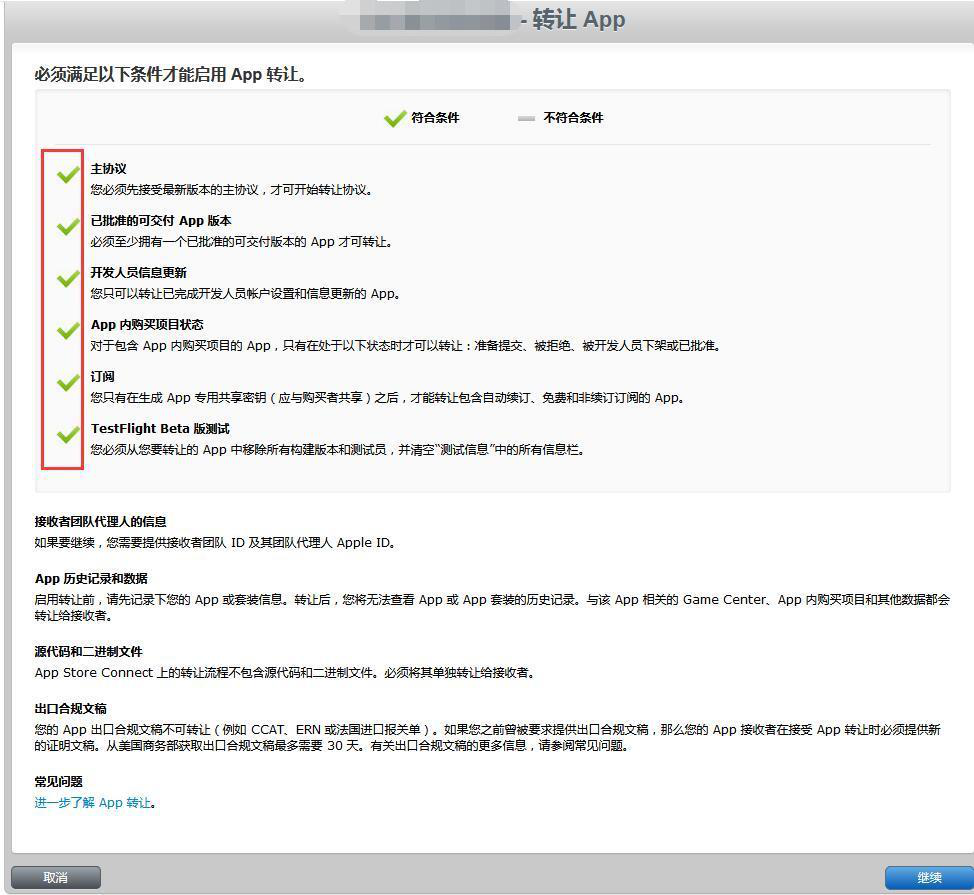This screenshot has width=974, height=895.
Task: Open the 进一步了解 App 转让 link
Action: click(x=93, y=803)
